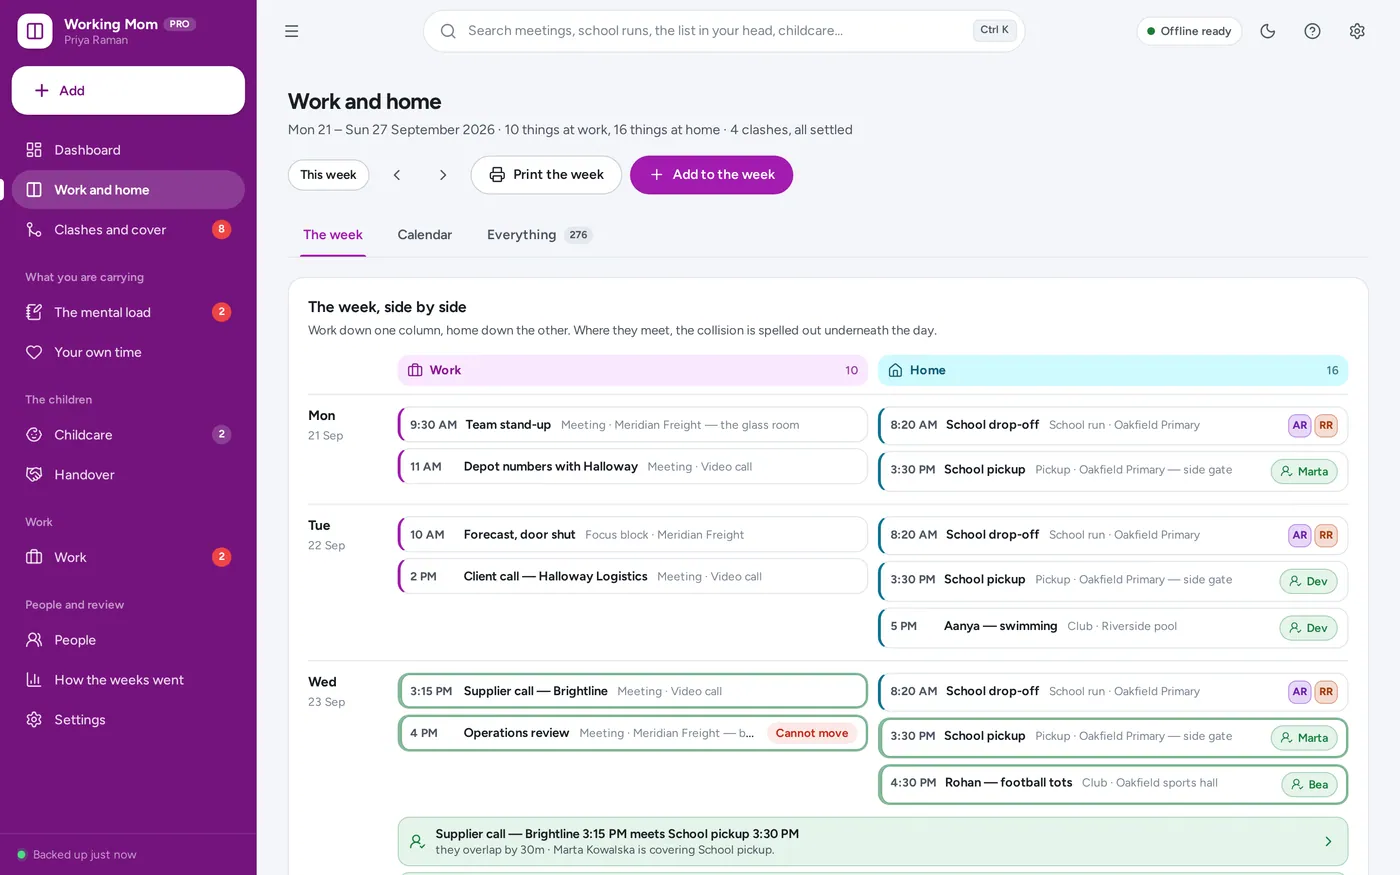Click the Cannot move tag

click(812, 733)
